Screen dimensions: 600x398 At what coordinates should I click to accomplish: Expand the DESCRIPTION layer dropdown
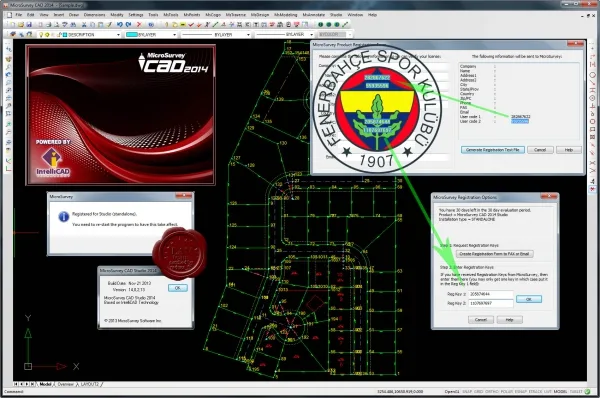pyautogui.click(x=118, y=35)
